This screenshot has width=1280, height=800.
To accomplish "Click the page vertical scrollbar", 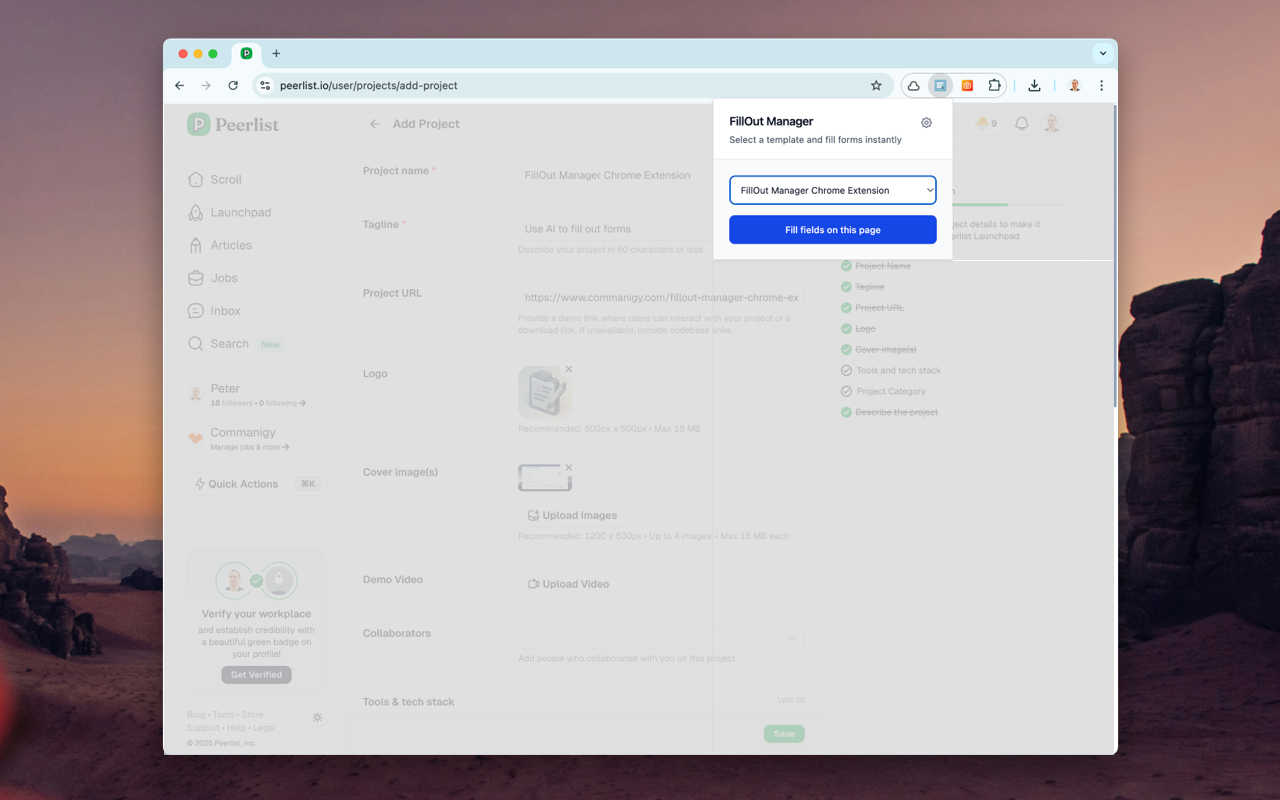I will [x=1115, y=255].
